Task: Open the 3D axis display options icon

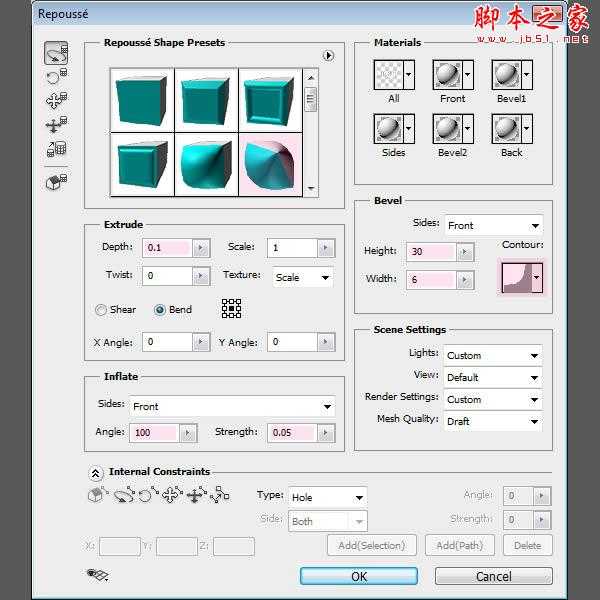Action: click(98, 575)
